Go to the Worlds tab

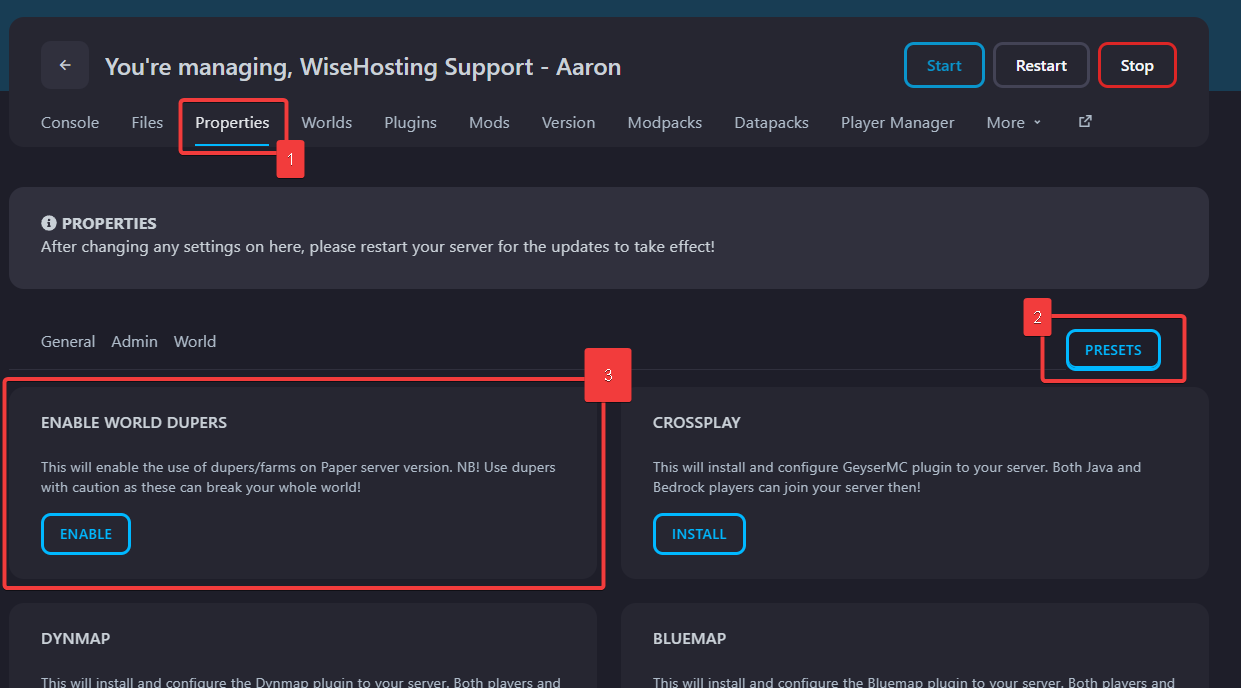(x=327, y=123)
